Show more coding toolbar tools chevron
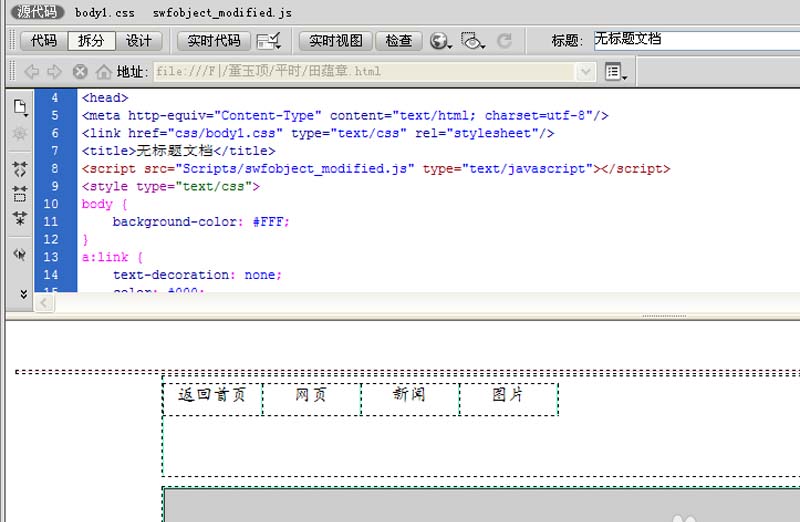Image resolution: width=800 pixels, height=522 pixels. coord(22,294)
